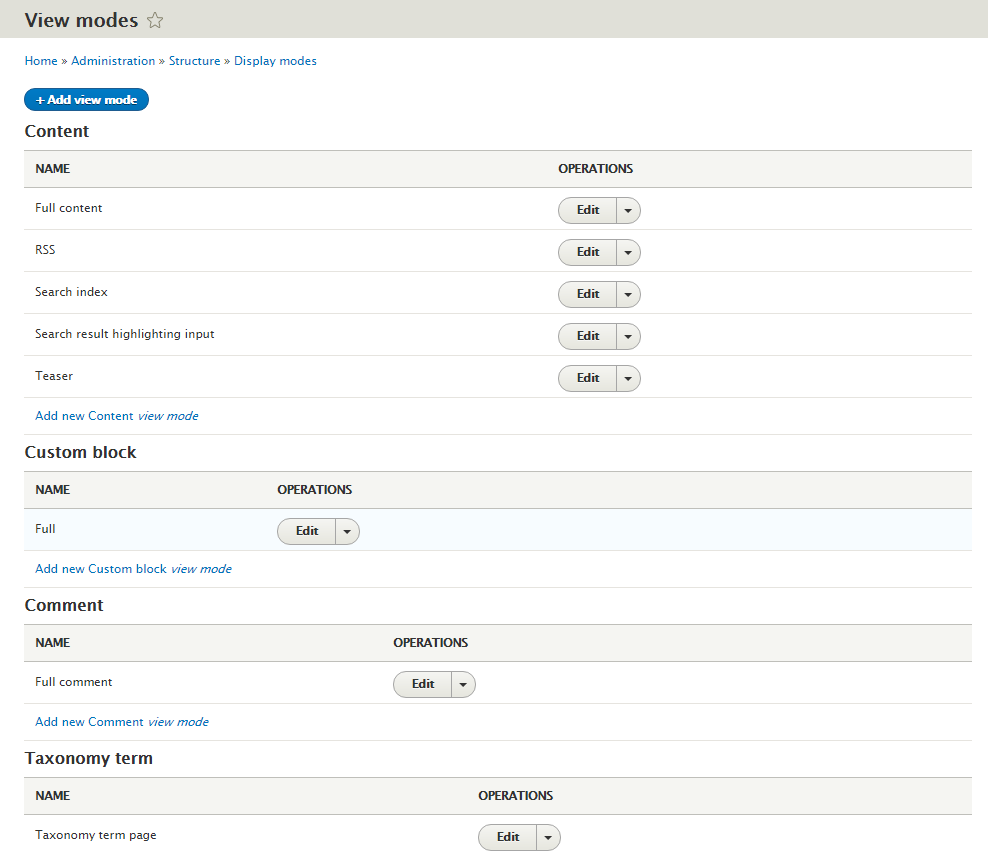Open the Administration breadcrumb link
This screenshot has width=988, height=855.
[113, 61]
